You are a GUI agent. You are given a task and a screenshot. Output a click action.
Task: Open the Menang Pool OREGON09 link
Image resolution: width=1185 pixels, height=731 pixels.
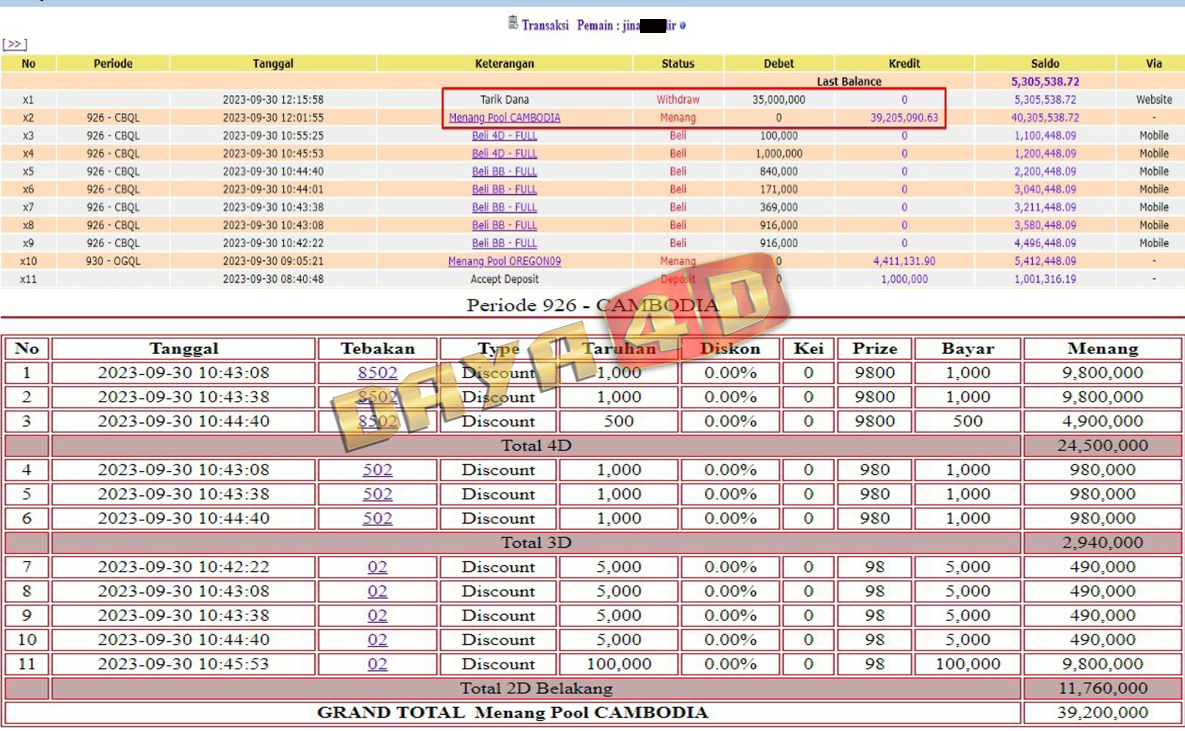click(504, 262)
